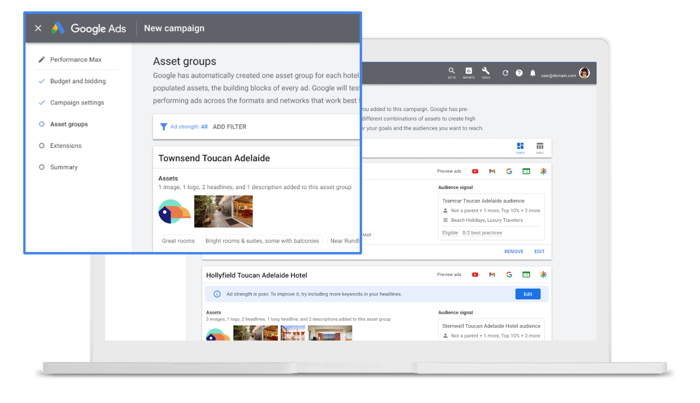Click the REMOVE link
The image size is (700, 403).
[x=513, y=252]
